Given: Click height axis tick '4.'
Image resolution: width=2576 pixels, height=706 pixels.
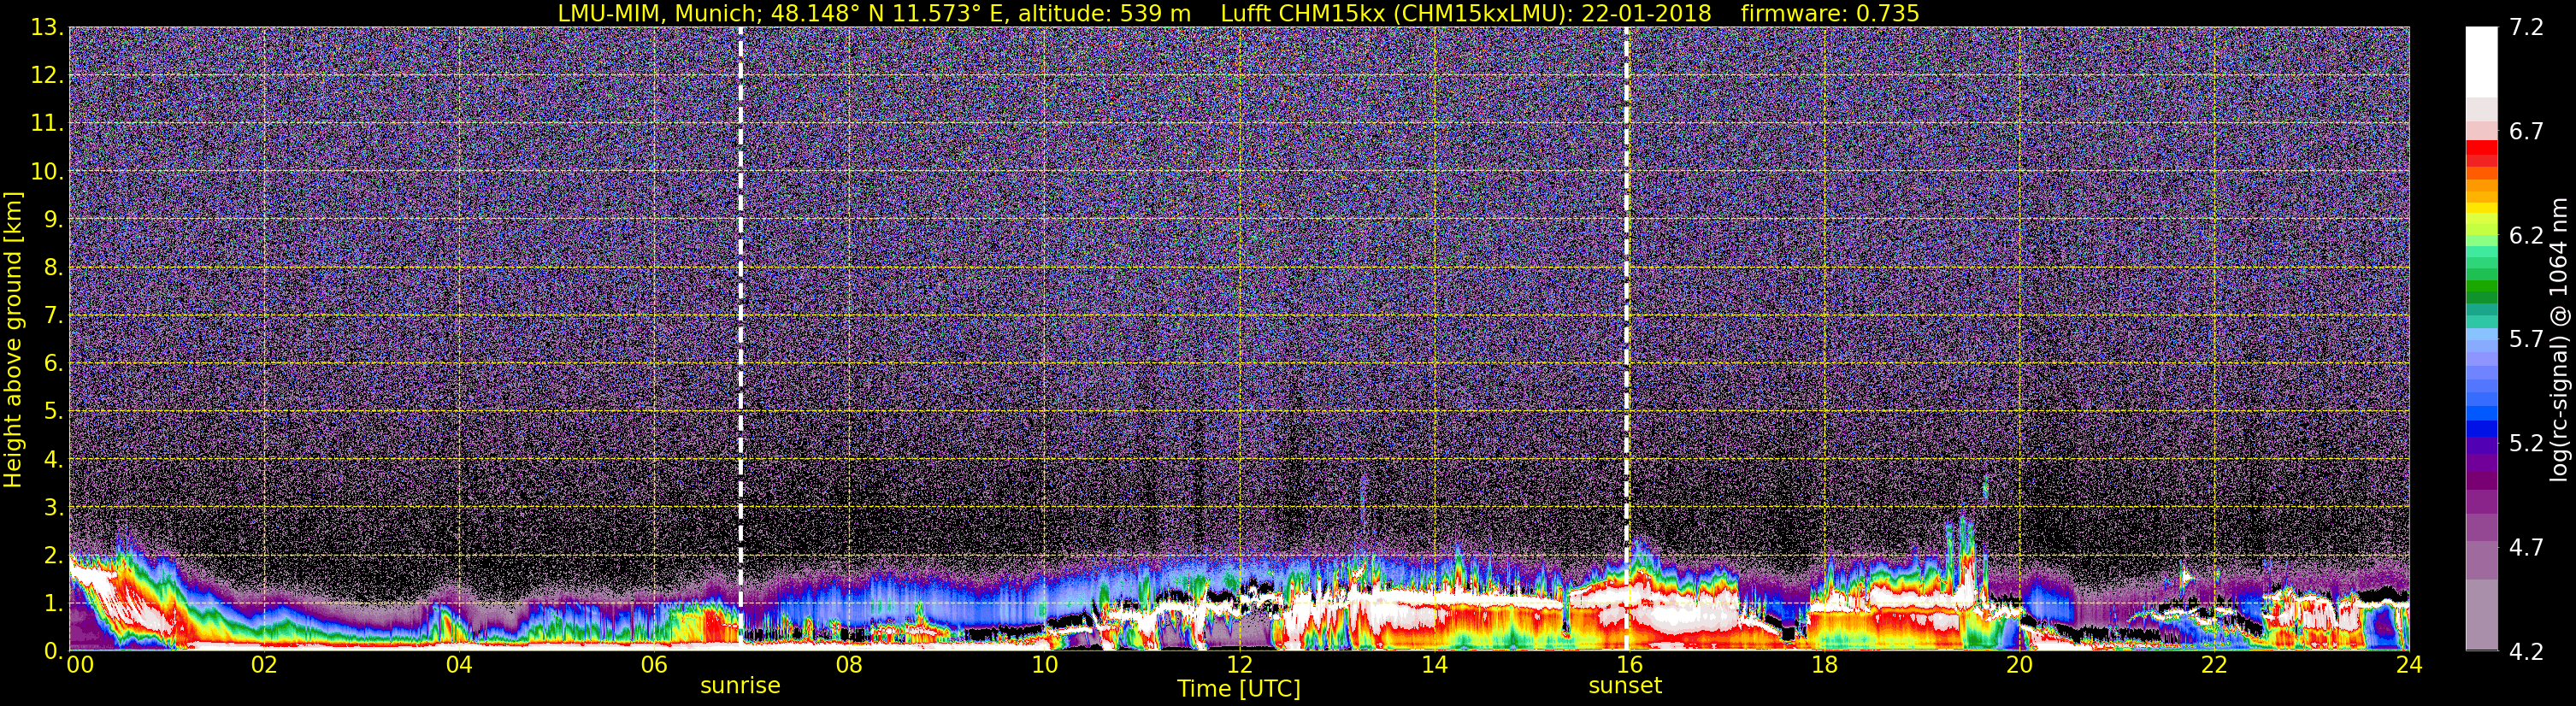Looking at the screenshot, I should click(x=53, y=459).
